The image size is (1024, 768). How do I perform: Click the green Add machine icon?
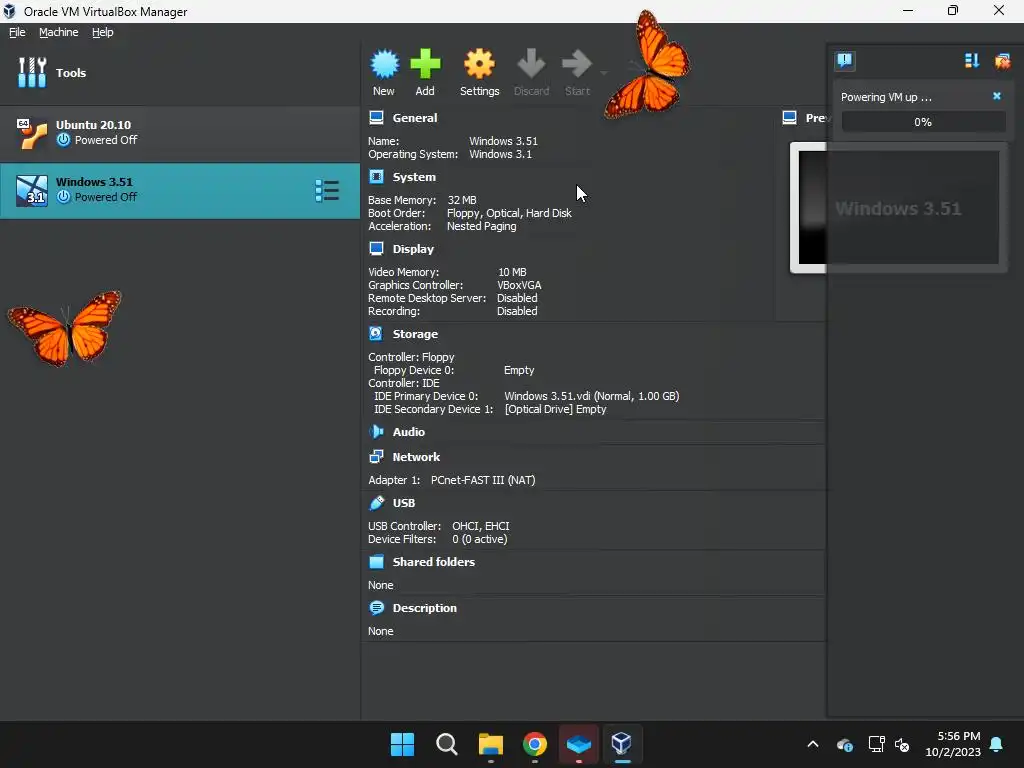click(x=425, y=64)
